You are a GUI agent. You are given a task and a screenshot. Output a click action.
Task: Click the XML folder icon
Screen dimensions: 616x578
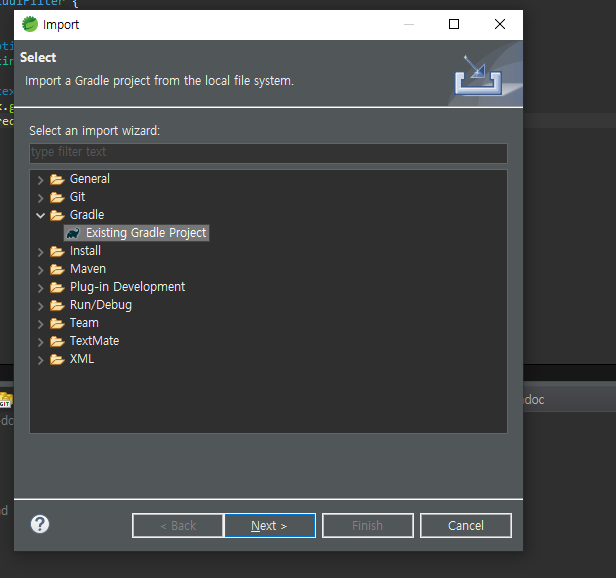tap(57, 360)
